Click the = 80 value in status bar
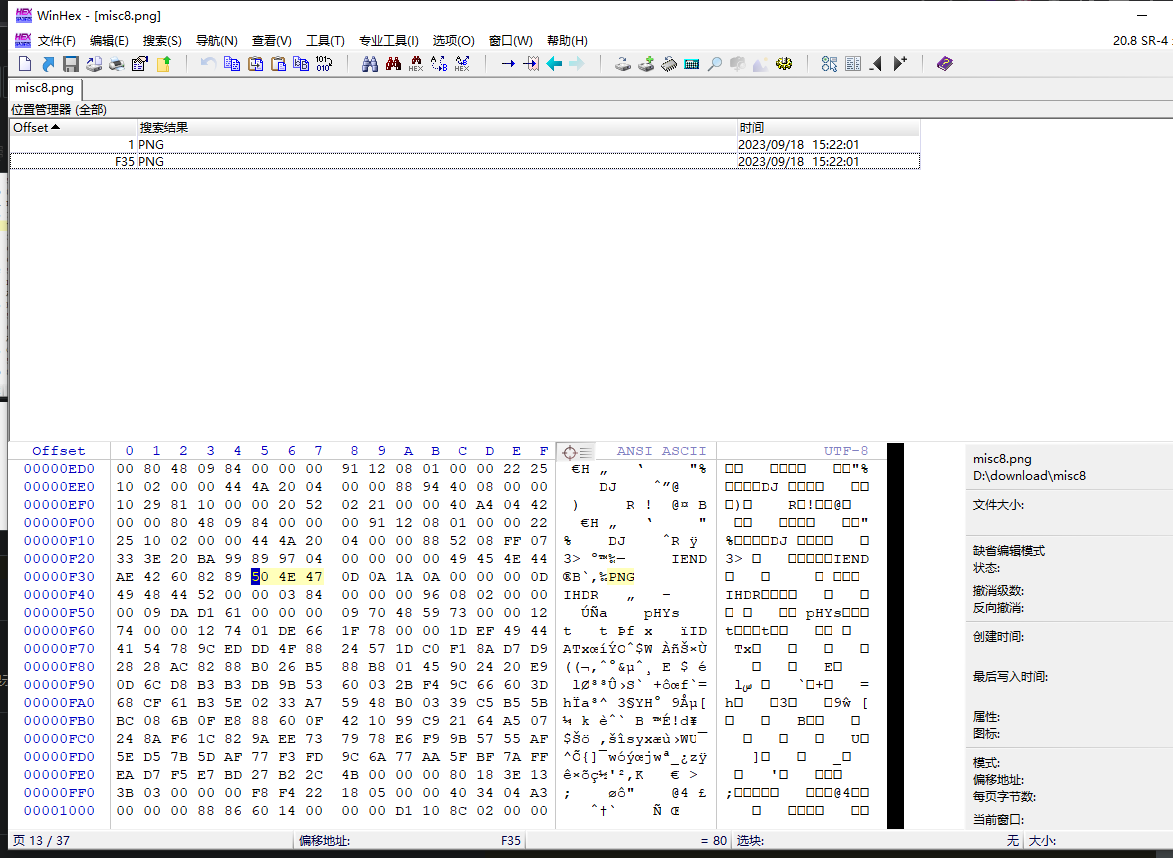Screen dimensions: 1173x858 (x=714, y=841)
